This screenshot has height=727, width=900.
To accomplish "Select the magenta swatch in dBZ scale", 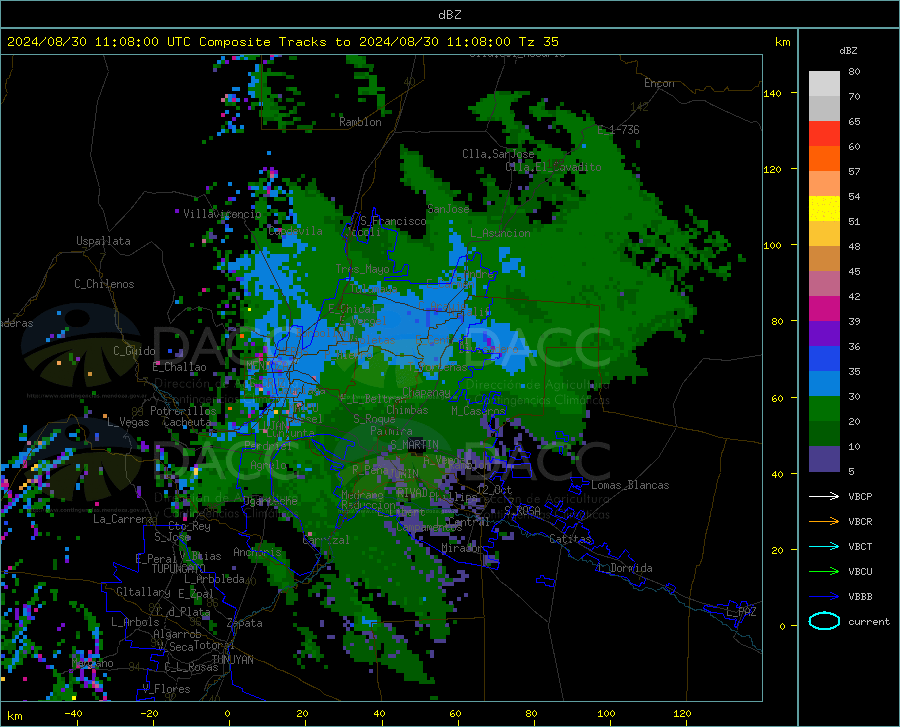I will (x=824, y=309).
